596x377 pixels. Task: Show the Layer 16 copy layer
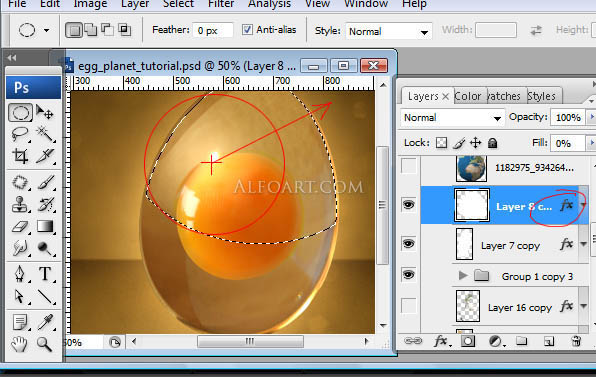(409, 306)
